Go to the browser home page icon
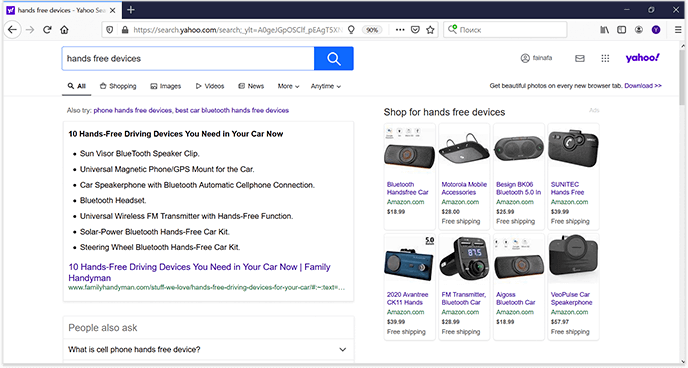688x368 pixels. (x=64, y=30)
